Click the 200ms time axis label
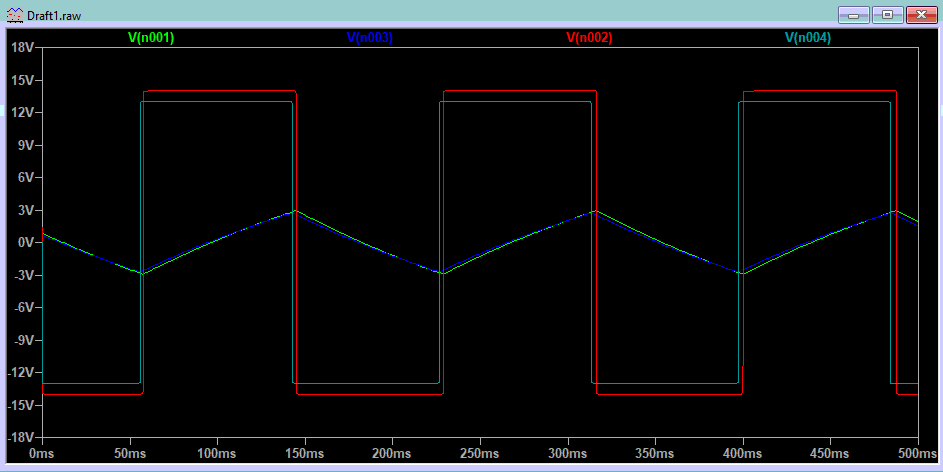 pyautogui.click(x=392, y=453)
